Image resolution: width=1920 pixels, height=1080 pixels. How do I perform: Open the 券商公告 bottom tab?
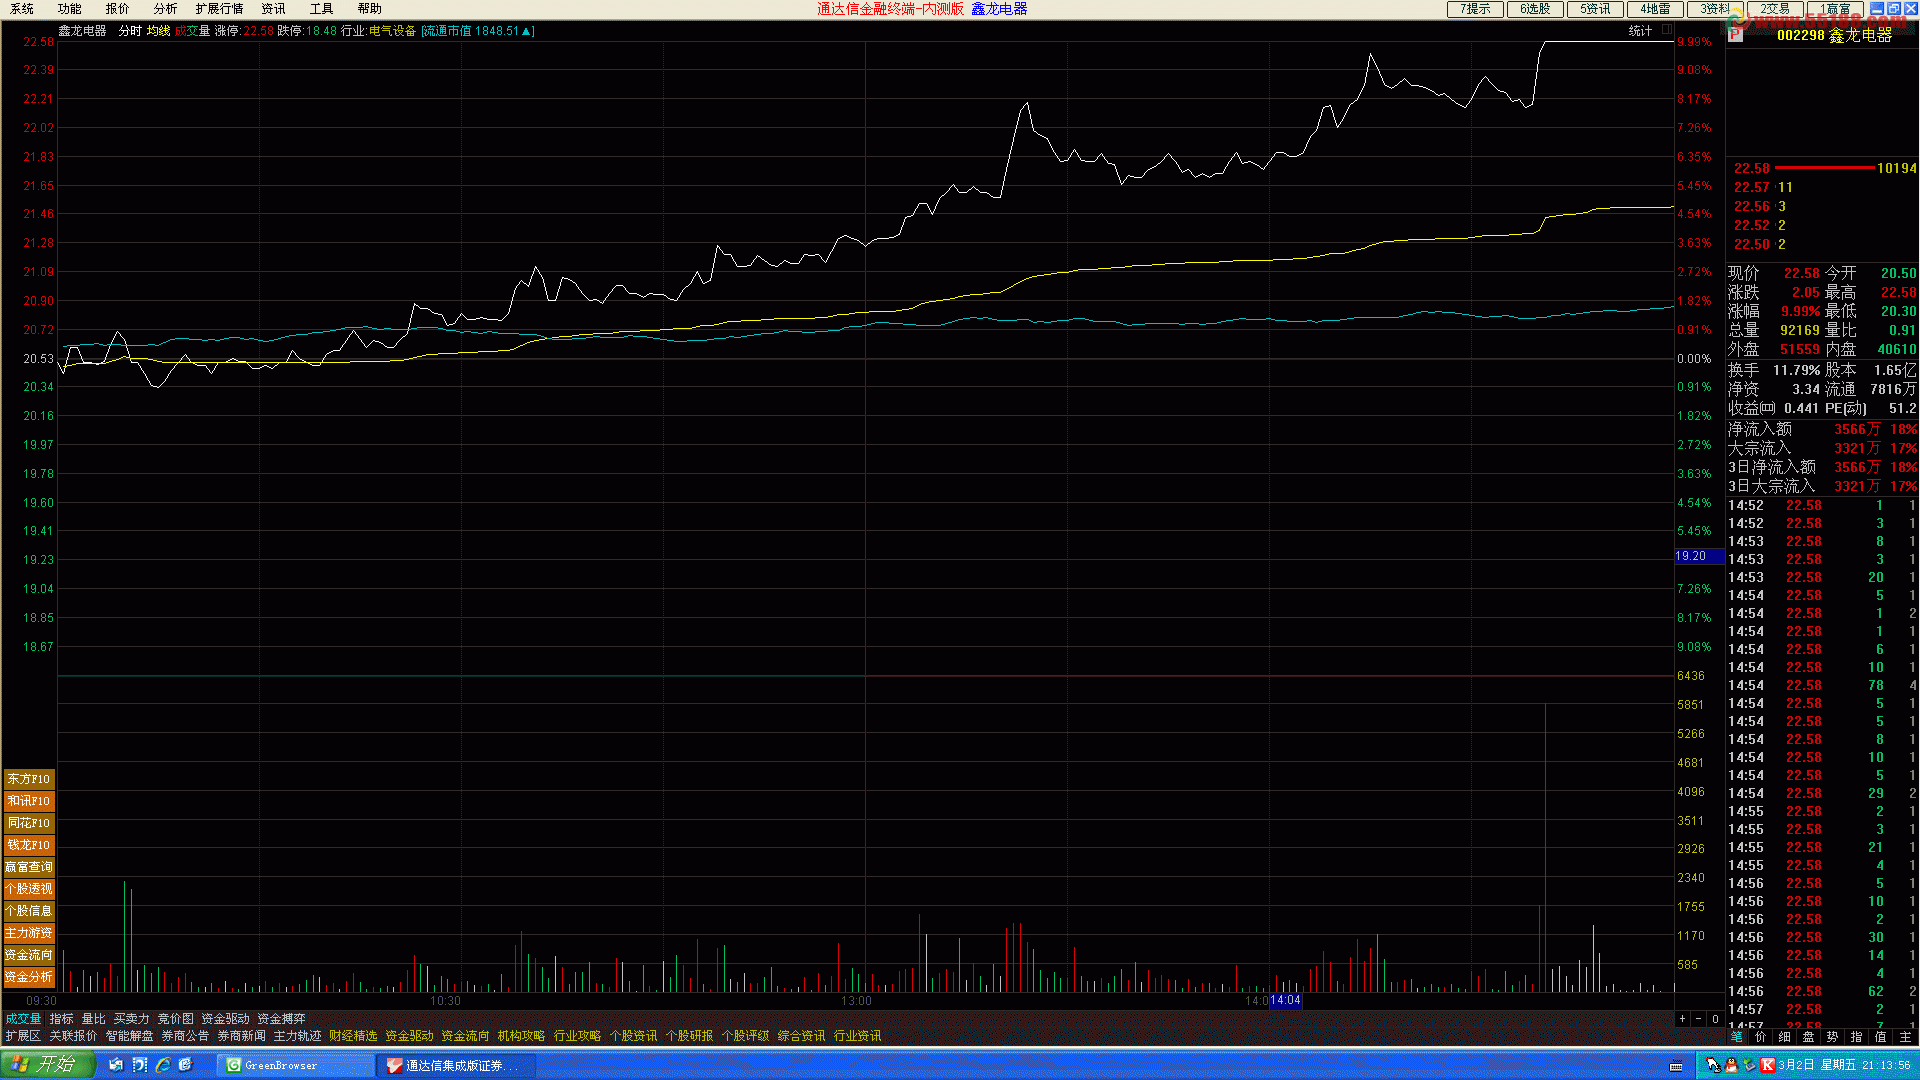[186, 1036]
